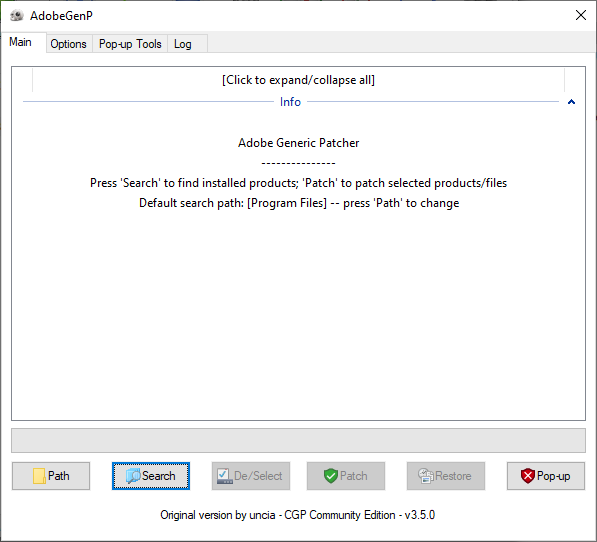
Task: Click the 'Original version by uncia' footer
Action: (297, 515)
